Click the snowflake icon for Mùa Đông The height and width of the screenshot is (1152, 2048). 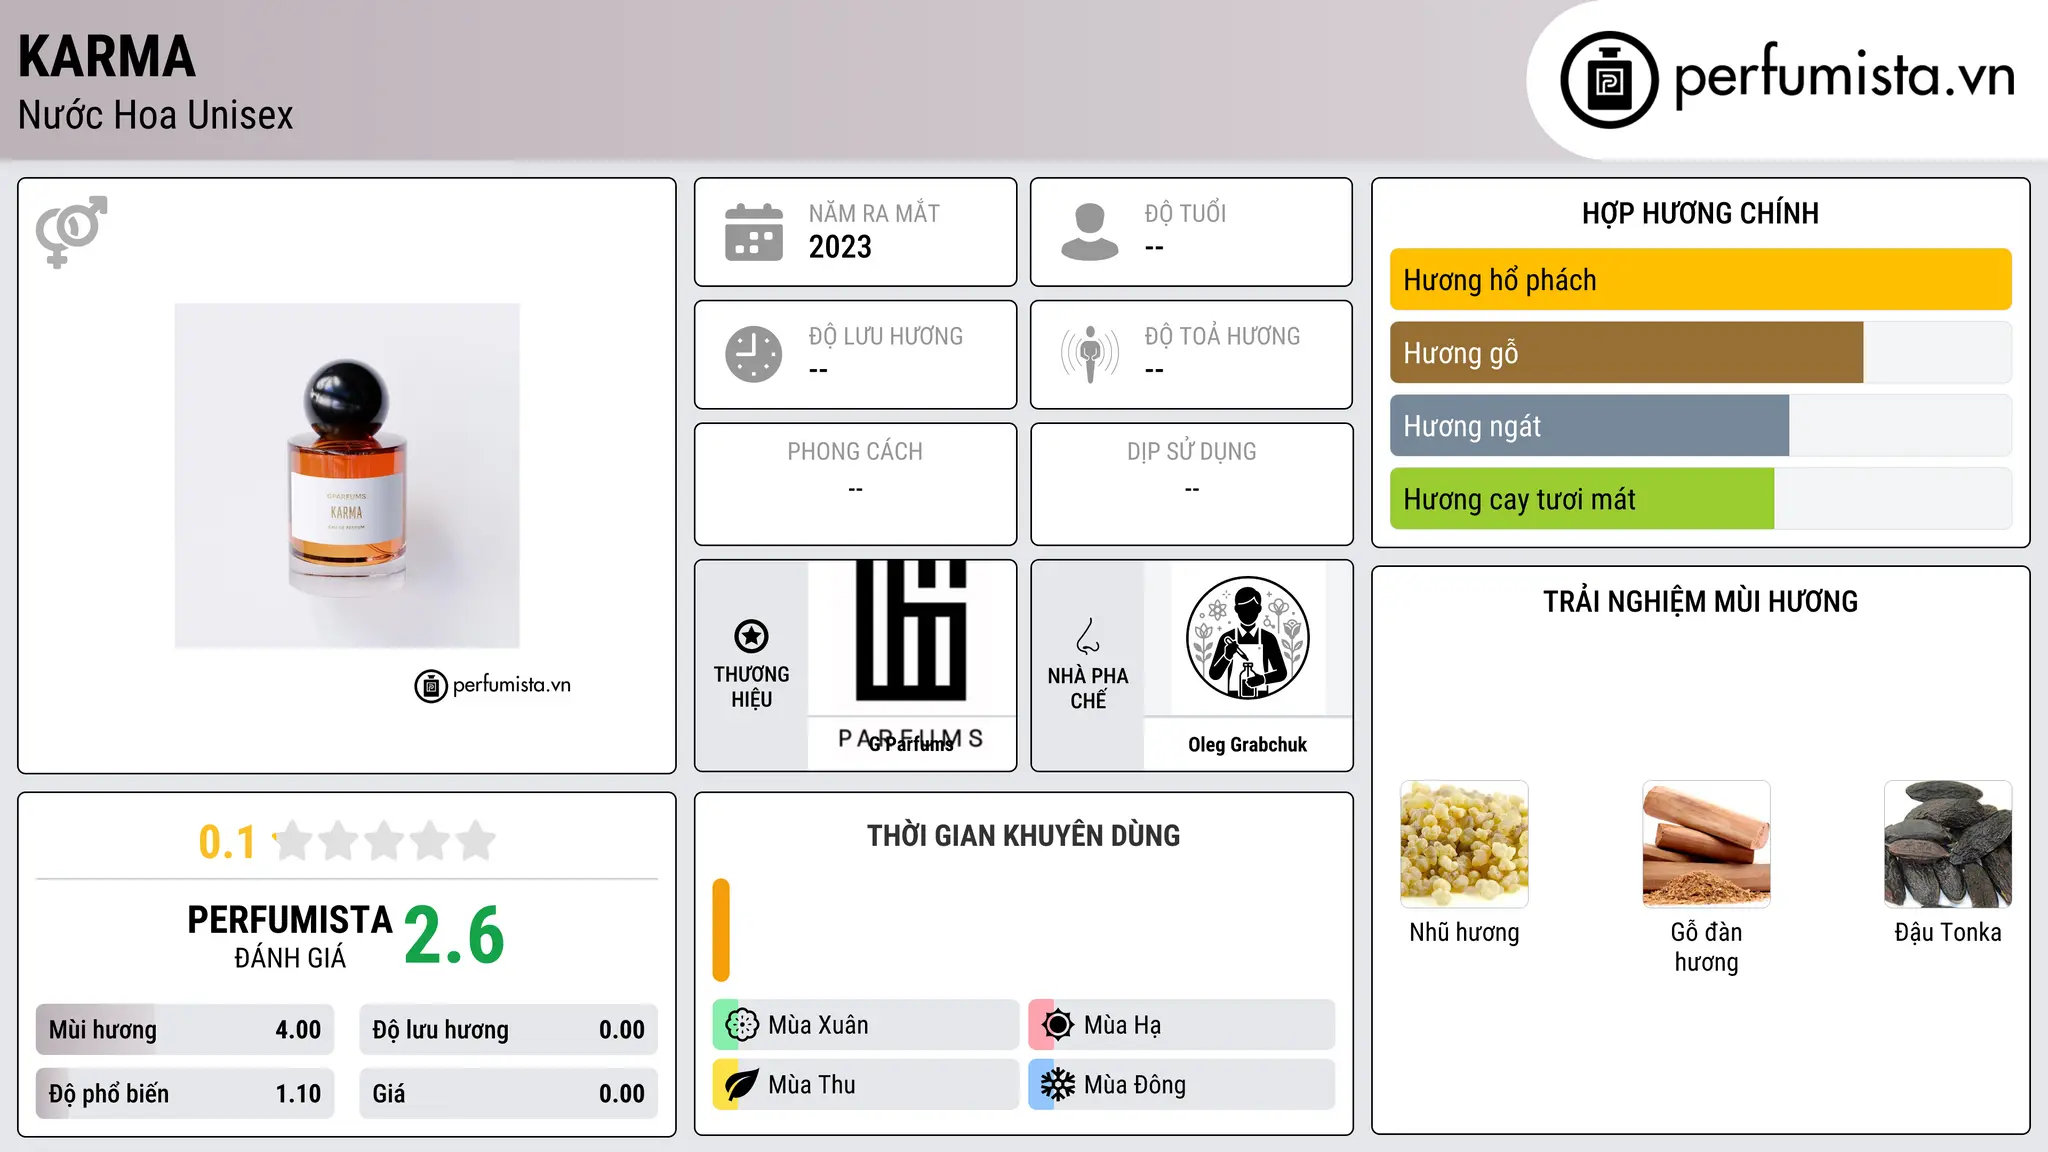click(1058, 1085)
